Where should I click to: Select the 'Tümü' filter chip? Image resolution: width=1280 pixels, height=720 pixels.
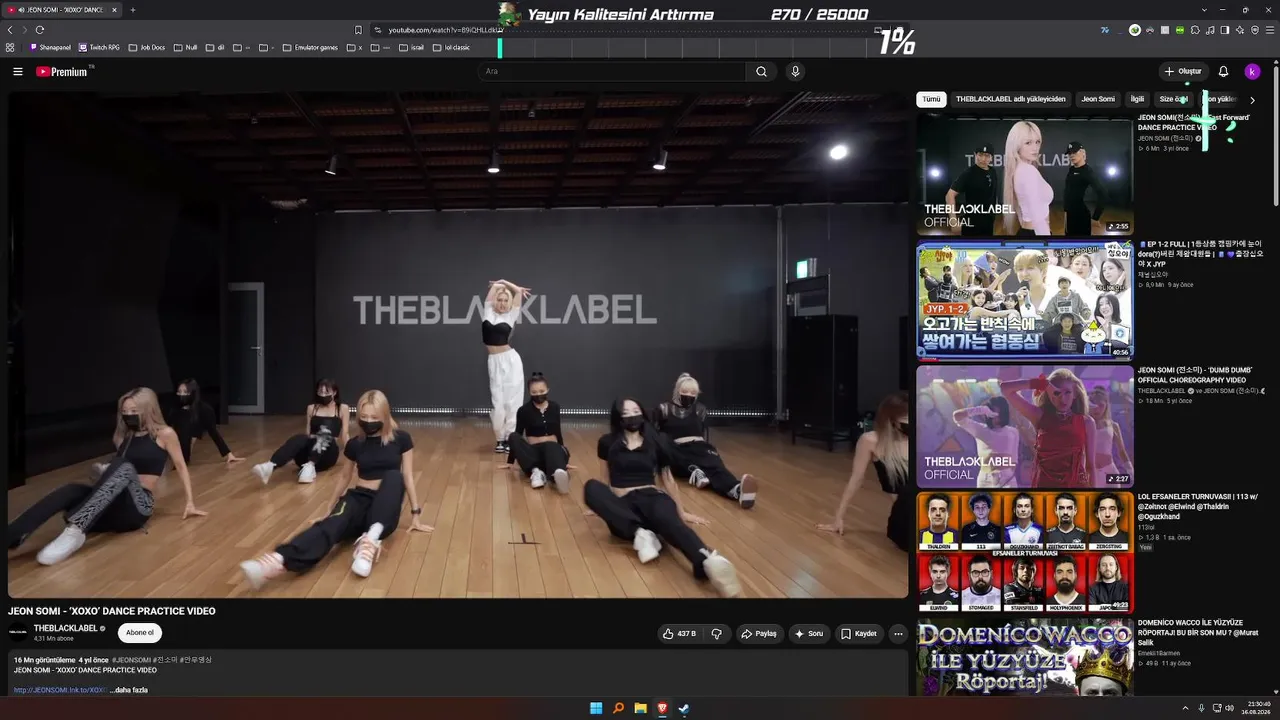[931, 99]
